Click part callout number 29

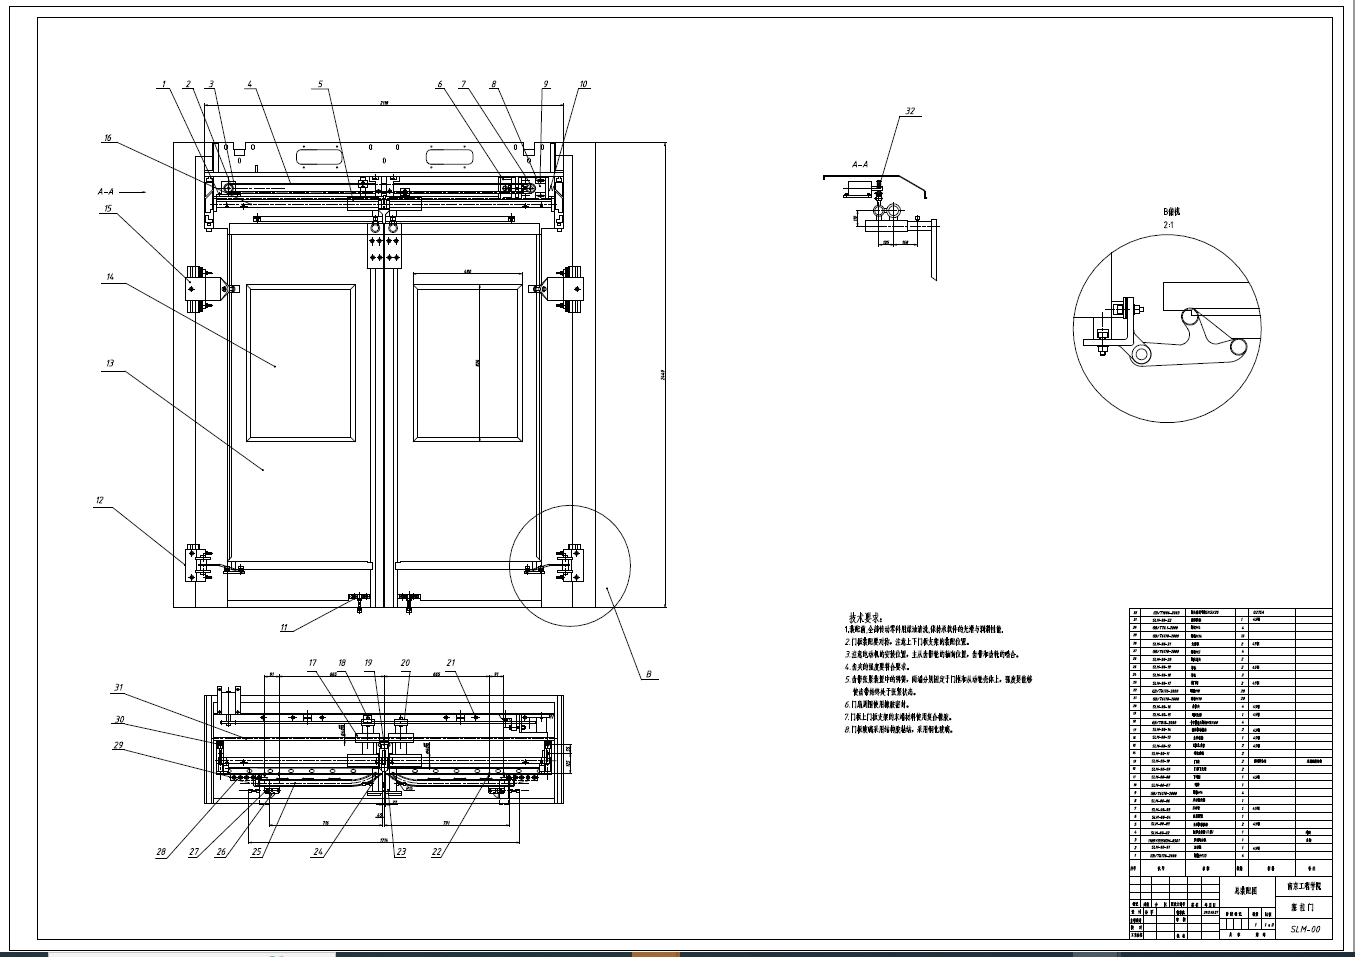tap(117, 744)
